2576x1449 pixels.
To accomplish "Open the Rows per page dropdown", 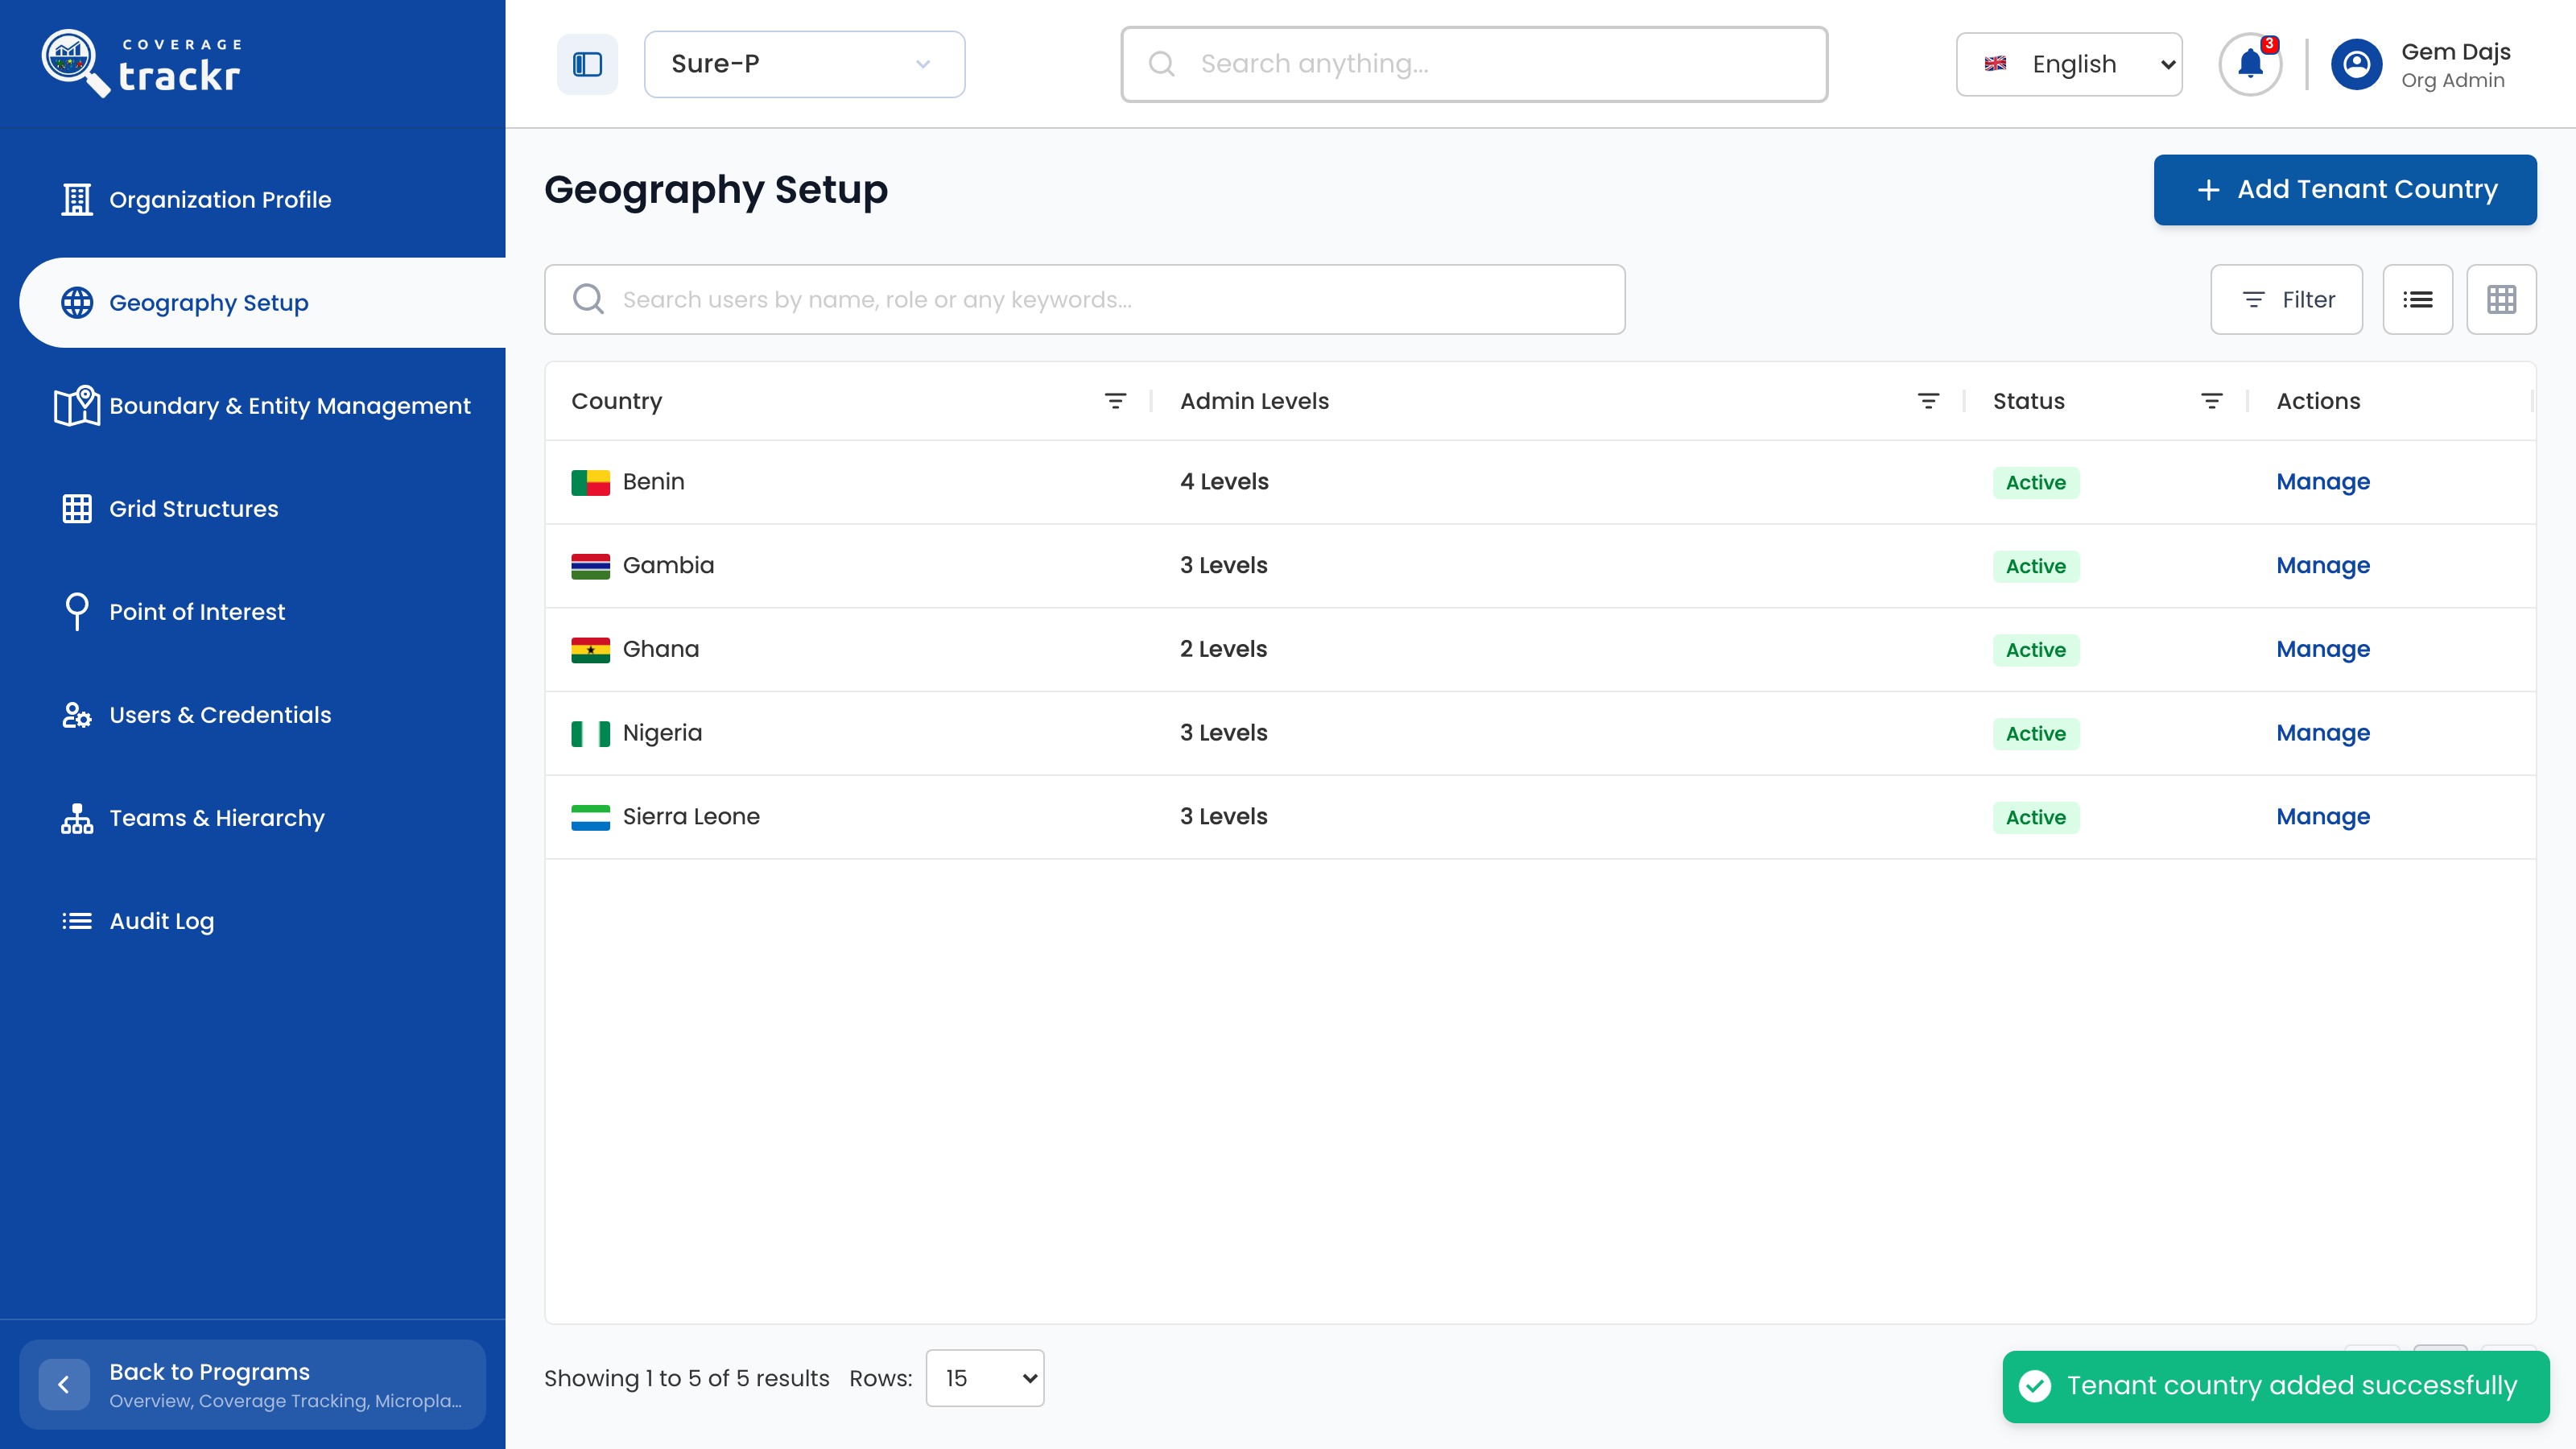I will point(984,1378).
